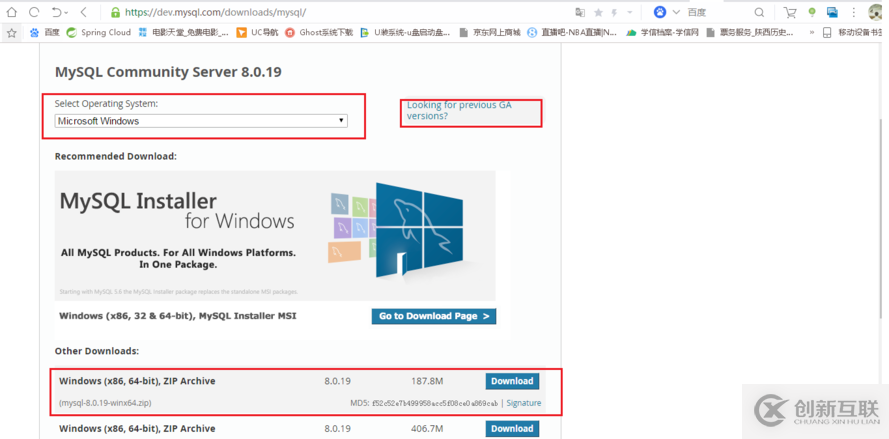Click the Recommended Download: label

click(x=116, y=156)
